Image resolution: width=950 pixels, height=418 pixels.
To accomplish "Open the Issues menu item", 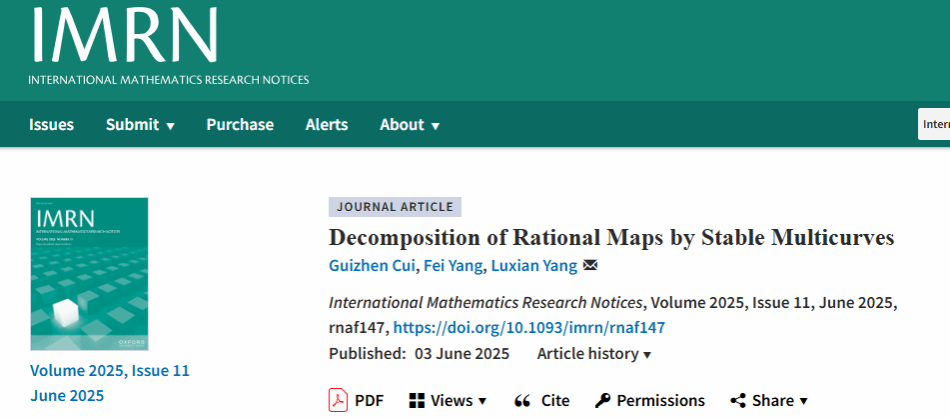I will pyautogui.click(x=51, y=125).
